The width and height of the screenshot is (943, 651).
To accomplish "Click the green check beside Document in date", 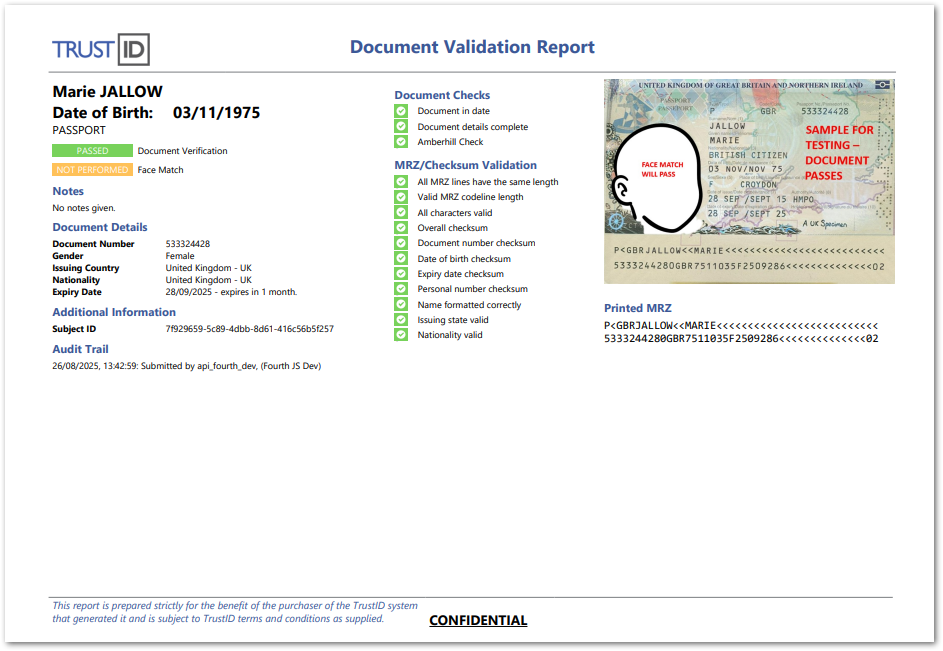I will [x=401, y=111].
